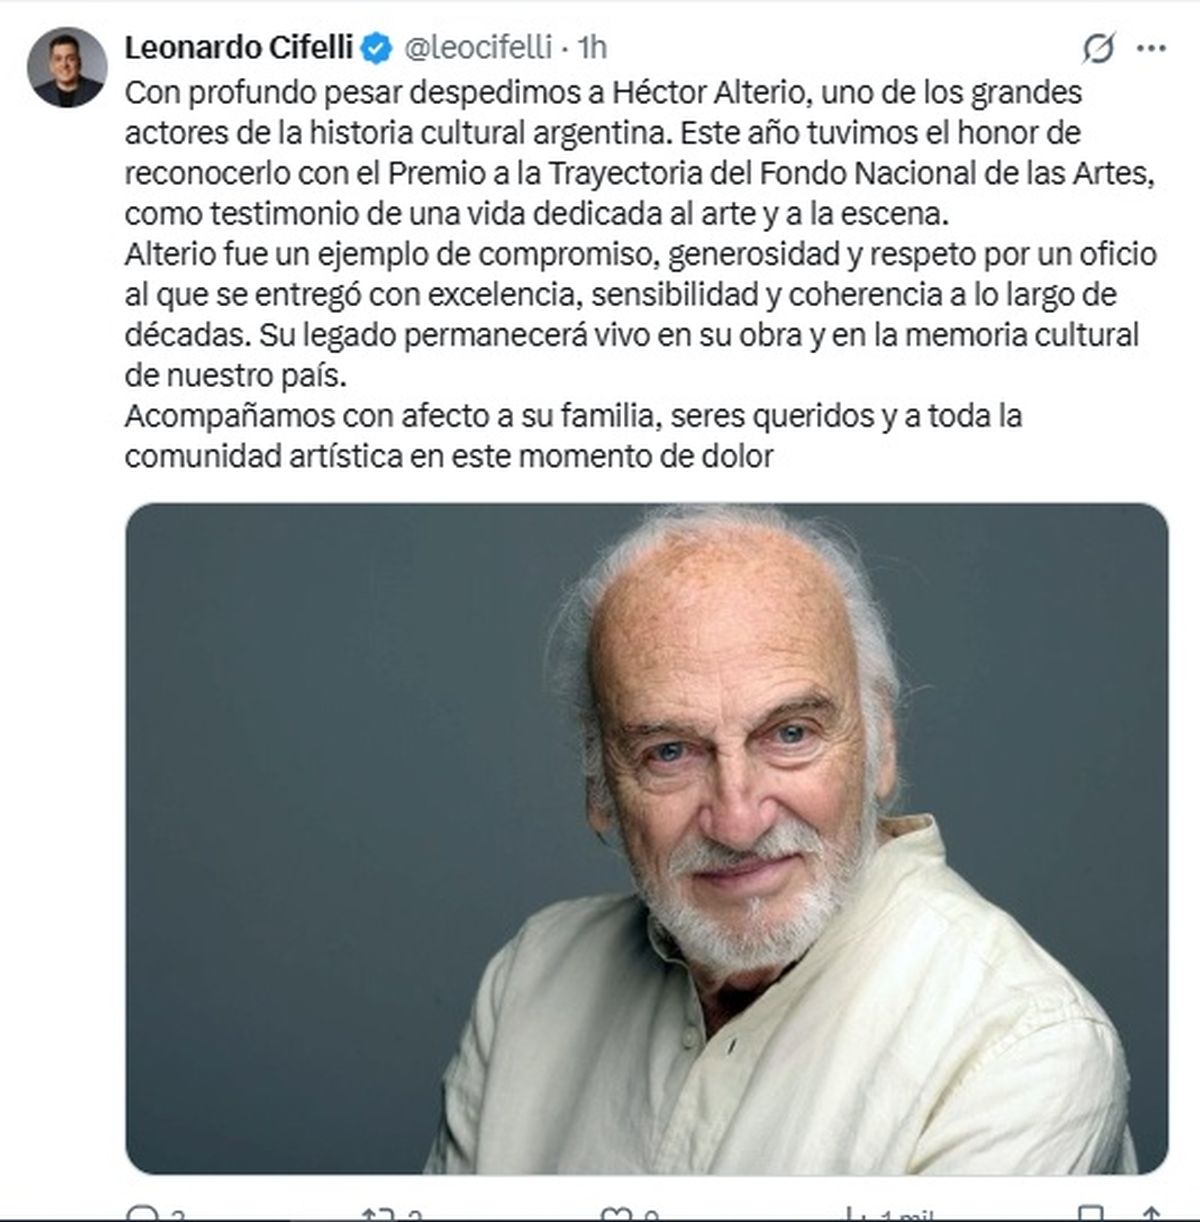Toggle the heart like button

pos(615,1213)
